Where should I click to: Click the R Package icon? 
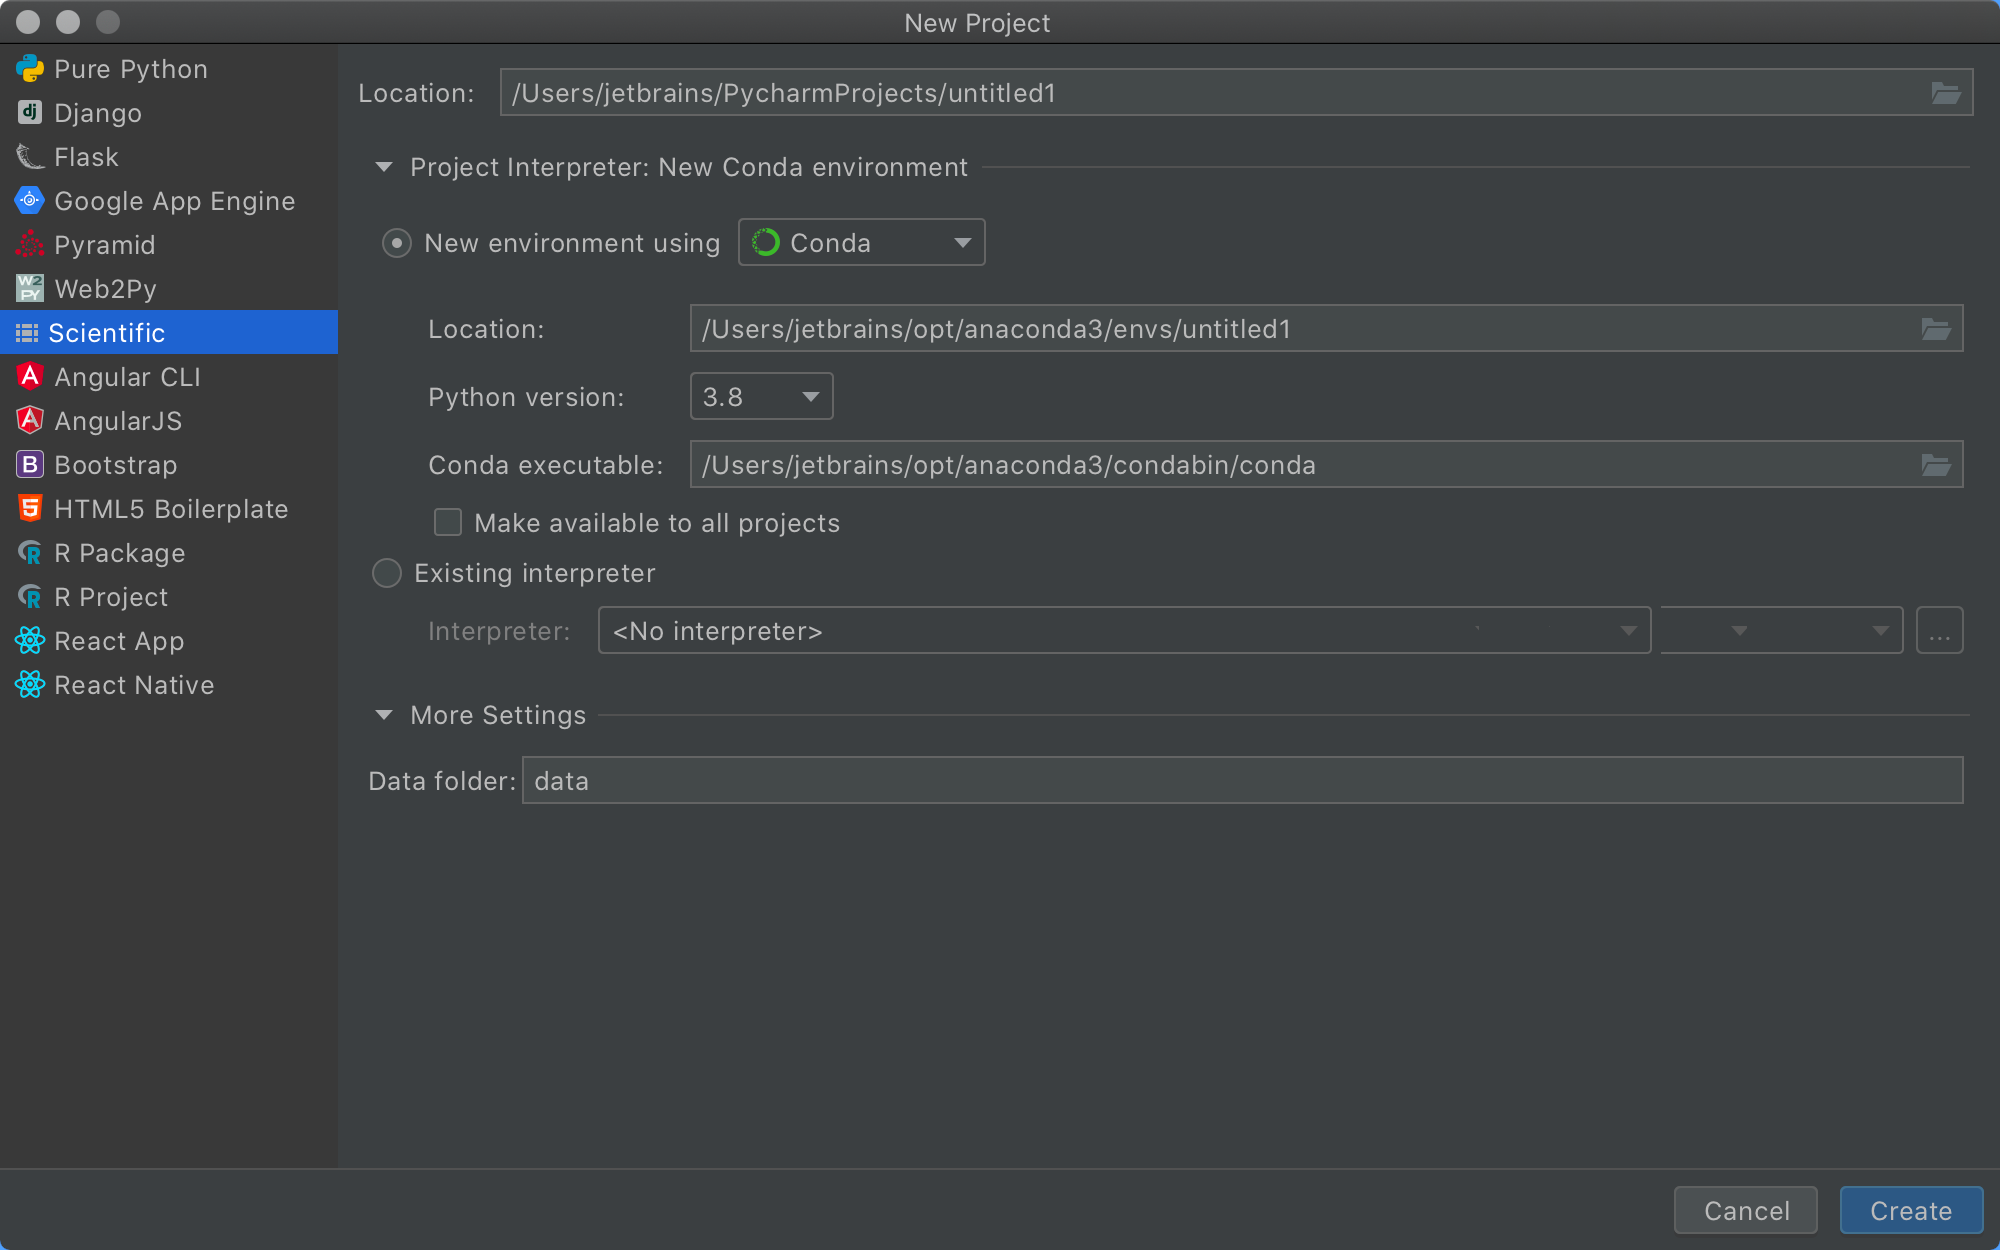[x=30, y=552]
